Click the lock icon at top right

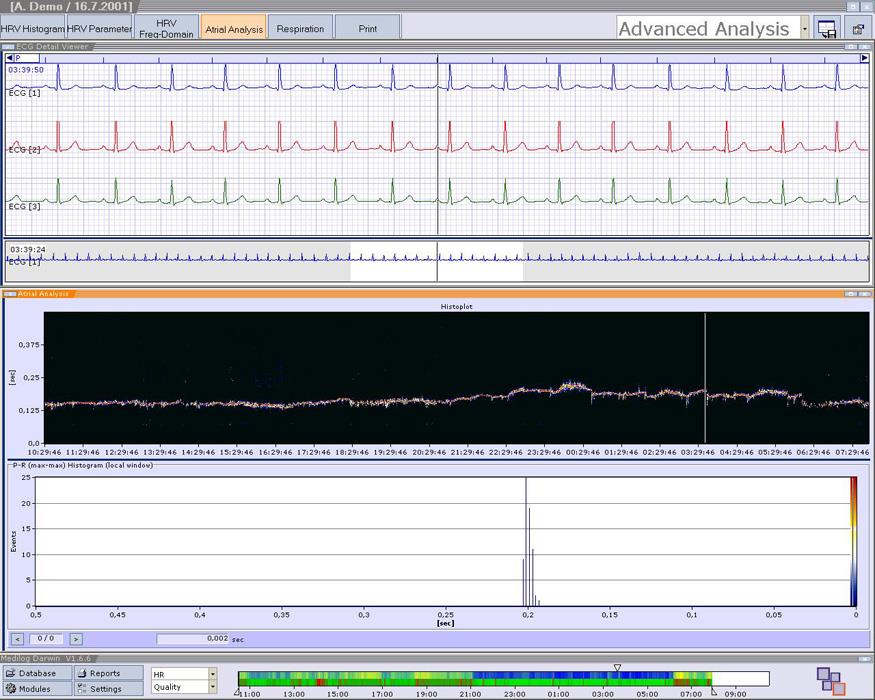tap(858, 29)
